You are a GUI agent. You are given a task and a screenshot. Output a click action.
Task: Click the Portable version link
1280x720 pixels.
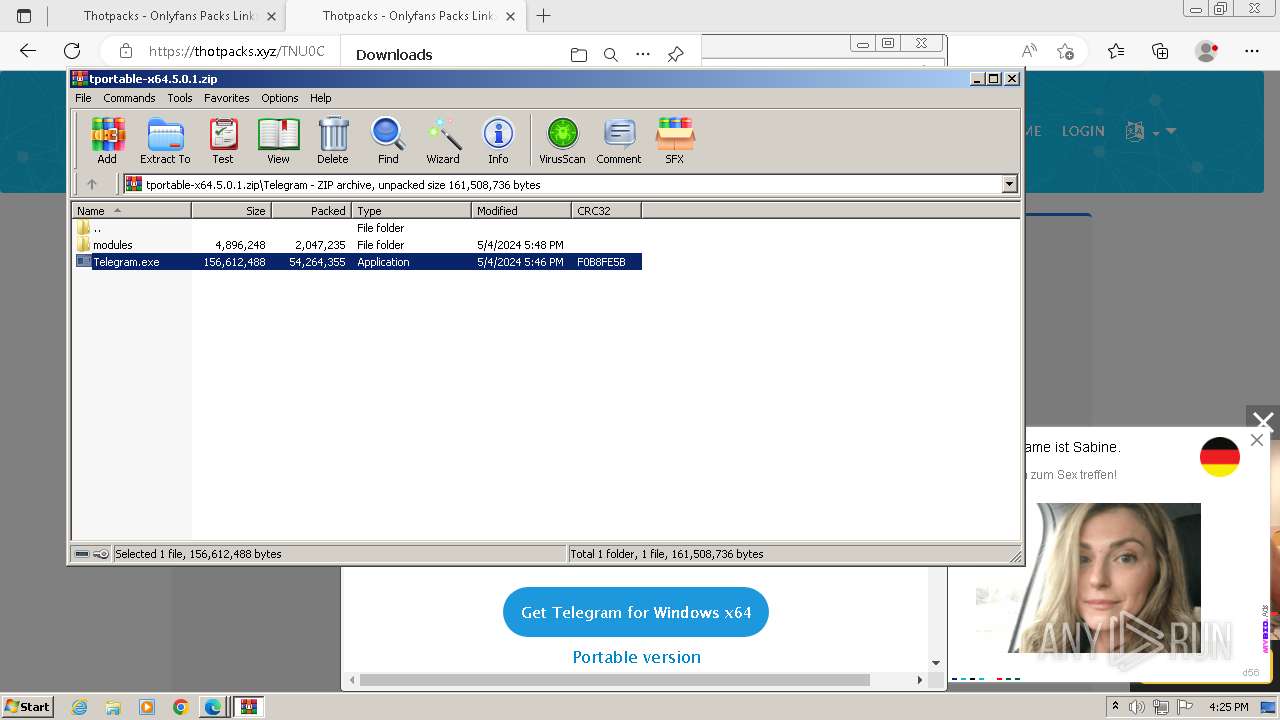636,657
